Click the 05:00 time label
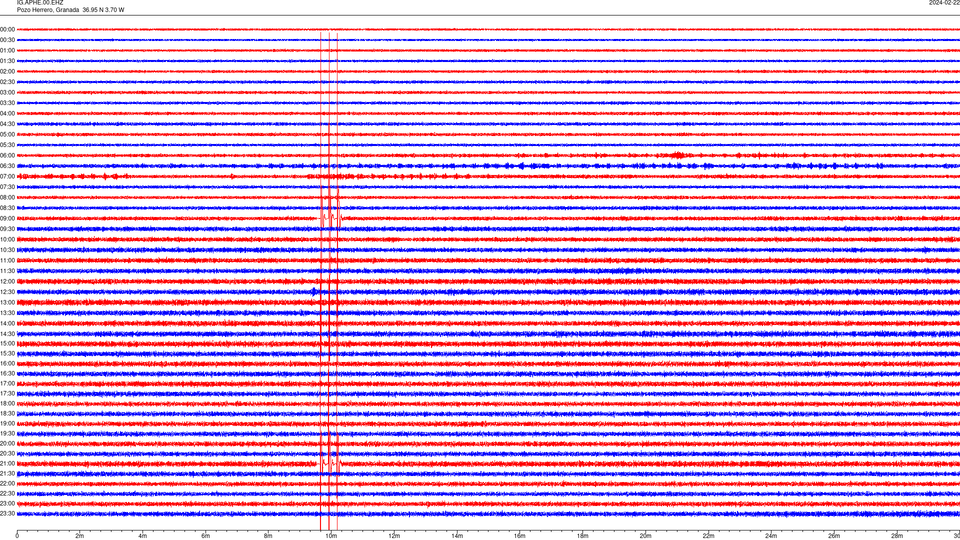The height and width of the screenshot is (540, 960). click(x=7, y=134)
